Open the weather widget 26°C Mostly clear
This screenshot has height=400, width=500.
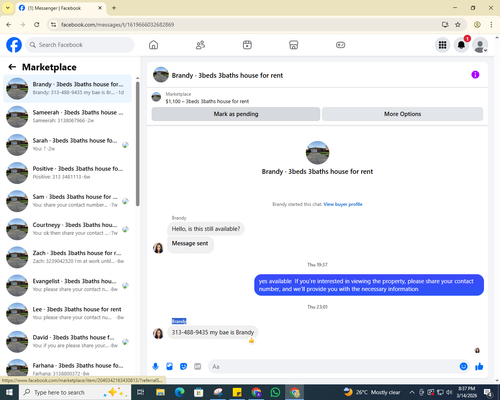tap(372, 392)
